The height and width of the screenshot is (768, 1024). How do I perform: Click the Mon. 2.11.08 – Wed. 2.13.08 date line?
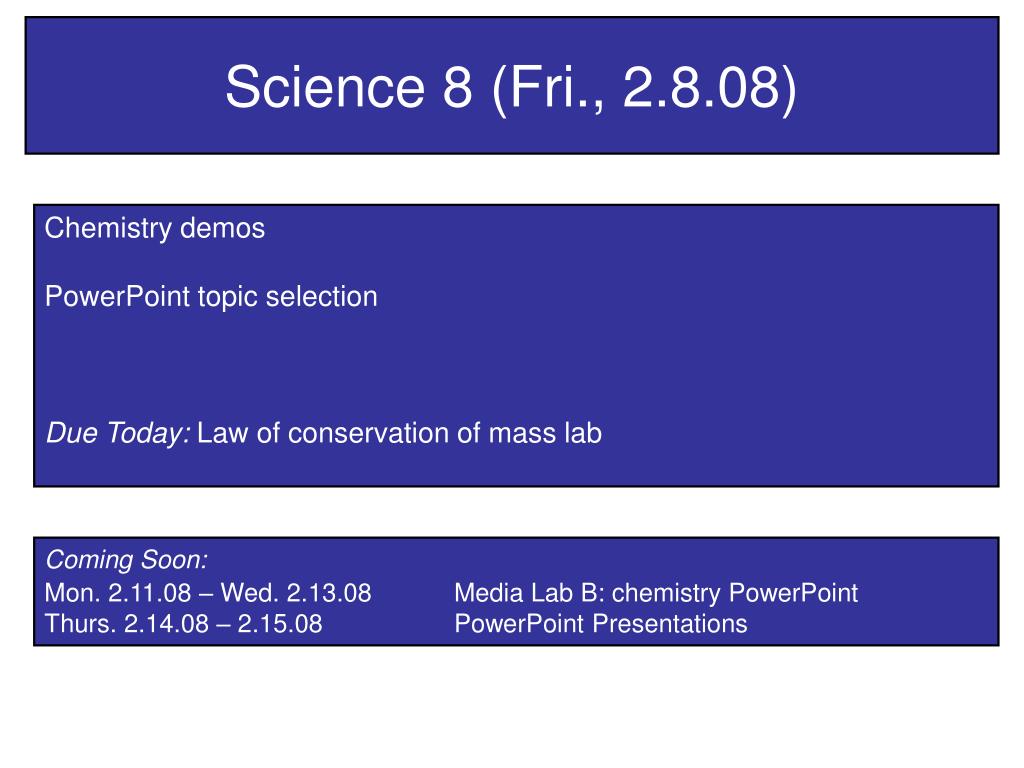208,593
